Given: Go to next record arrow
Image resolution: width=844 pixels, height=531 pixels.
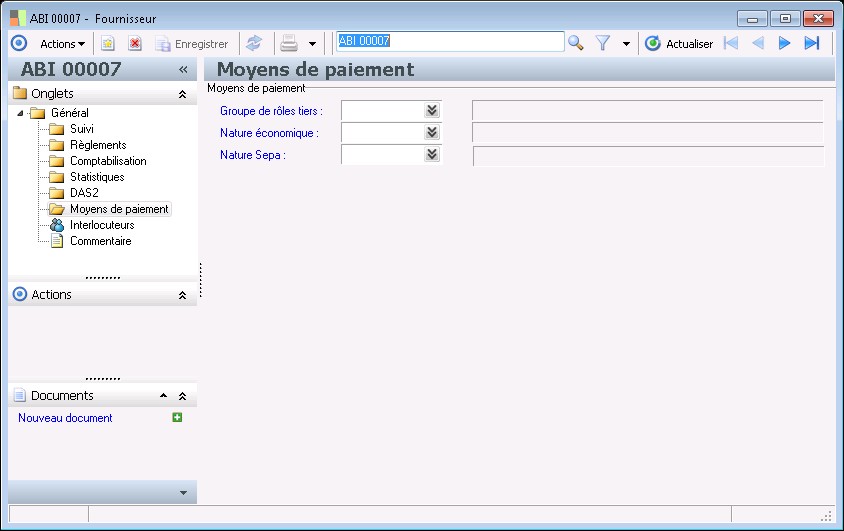Looking at the screenshot, I should click(784, 43).
